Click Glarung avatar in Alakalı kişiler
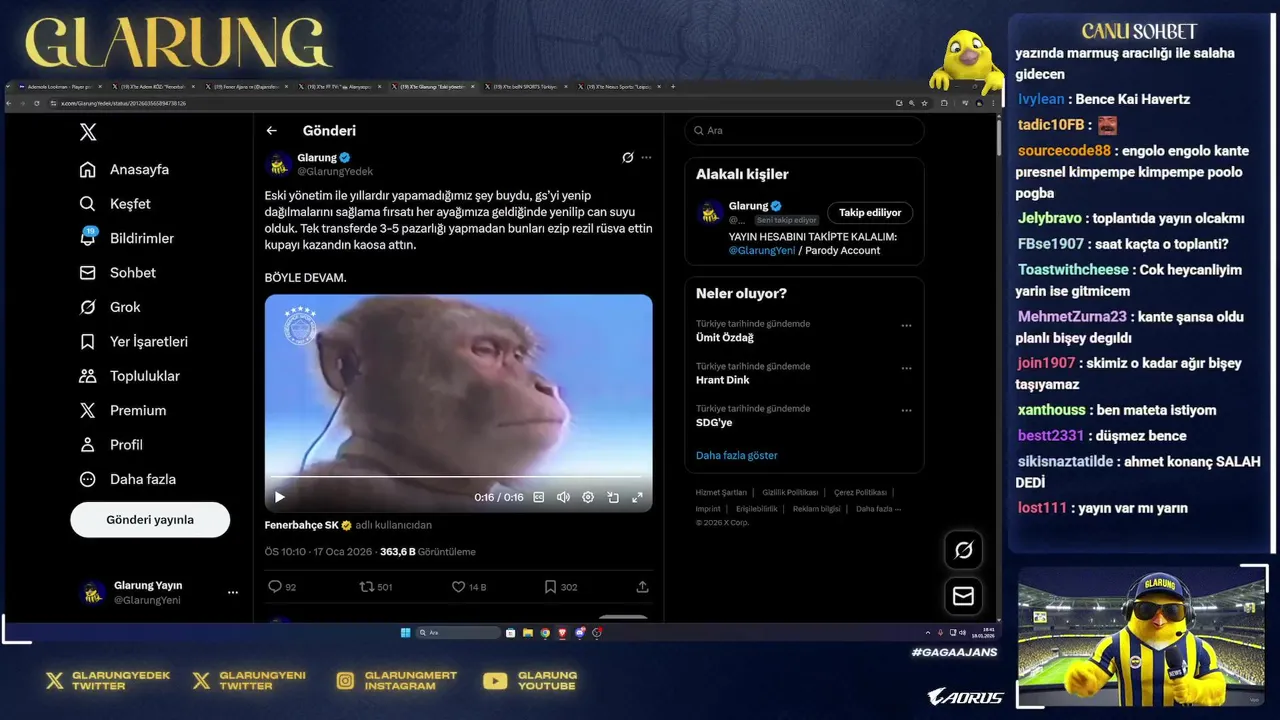 tap(710, 212)
